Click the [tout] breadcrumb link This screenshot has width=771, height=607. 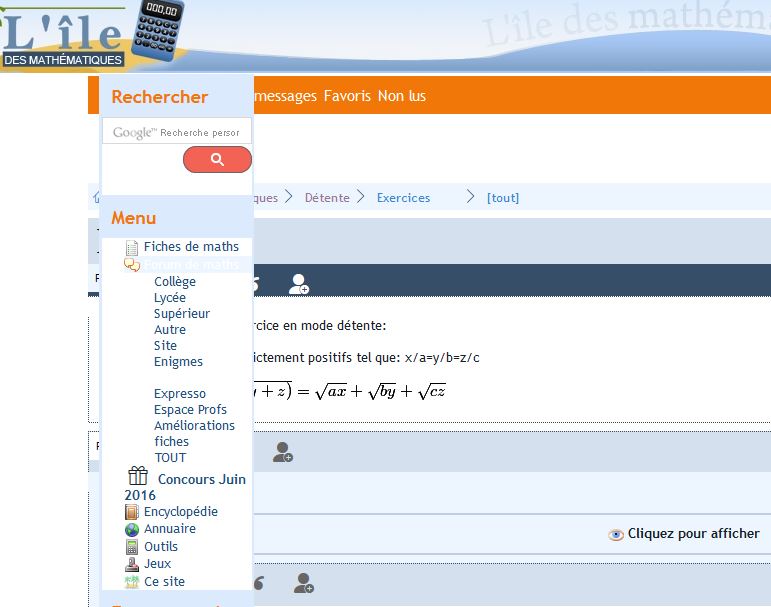(503, 198)
